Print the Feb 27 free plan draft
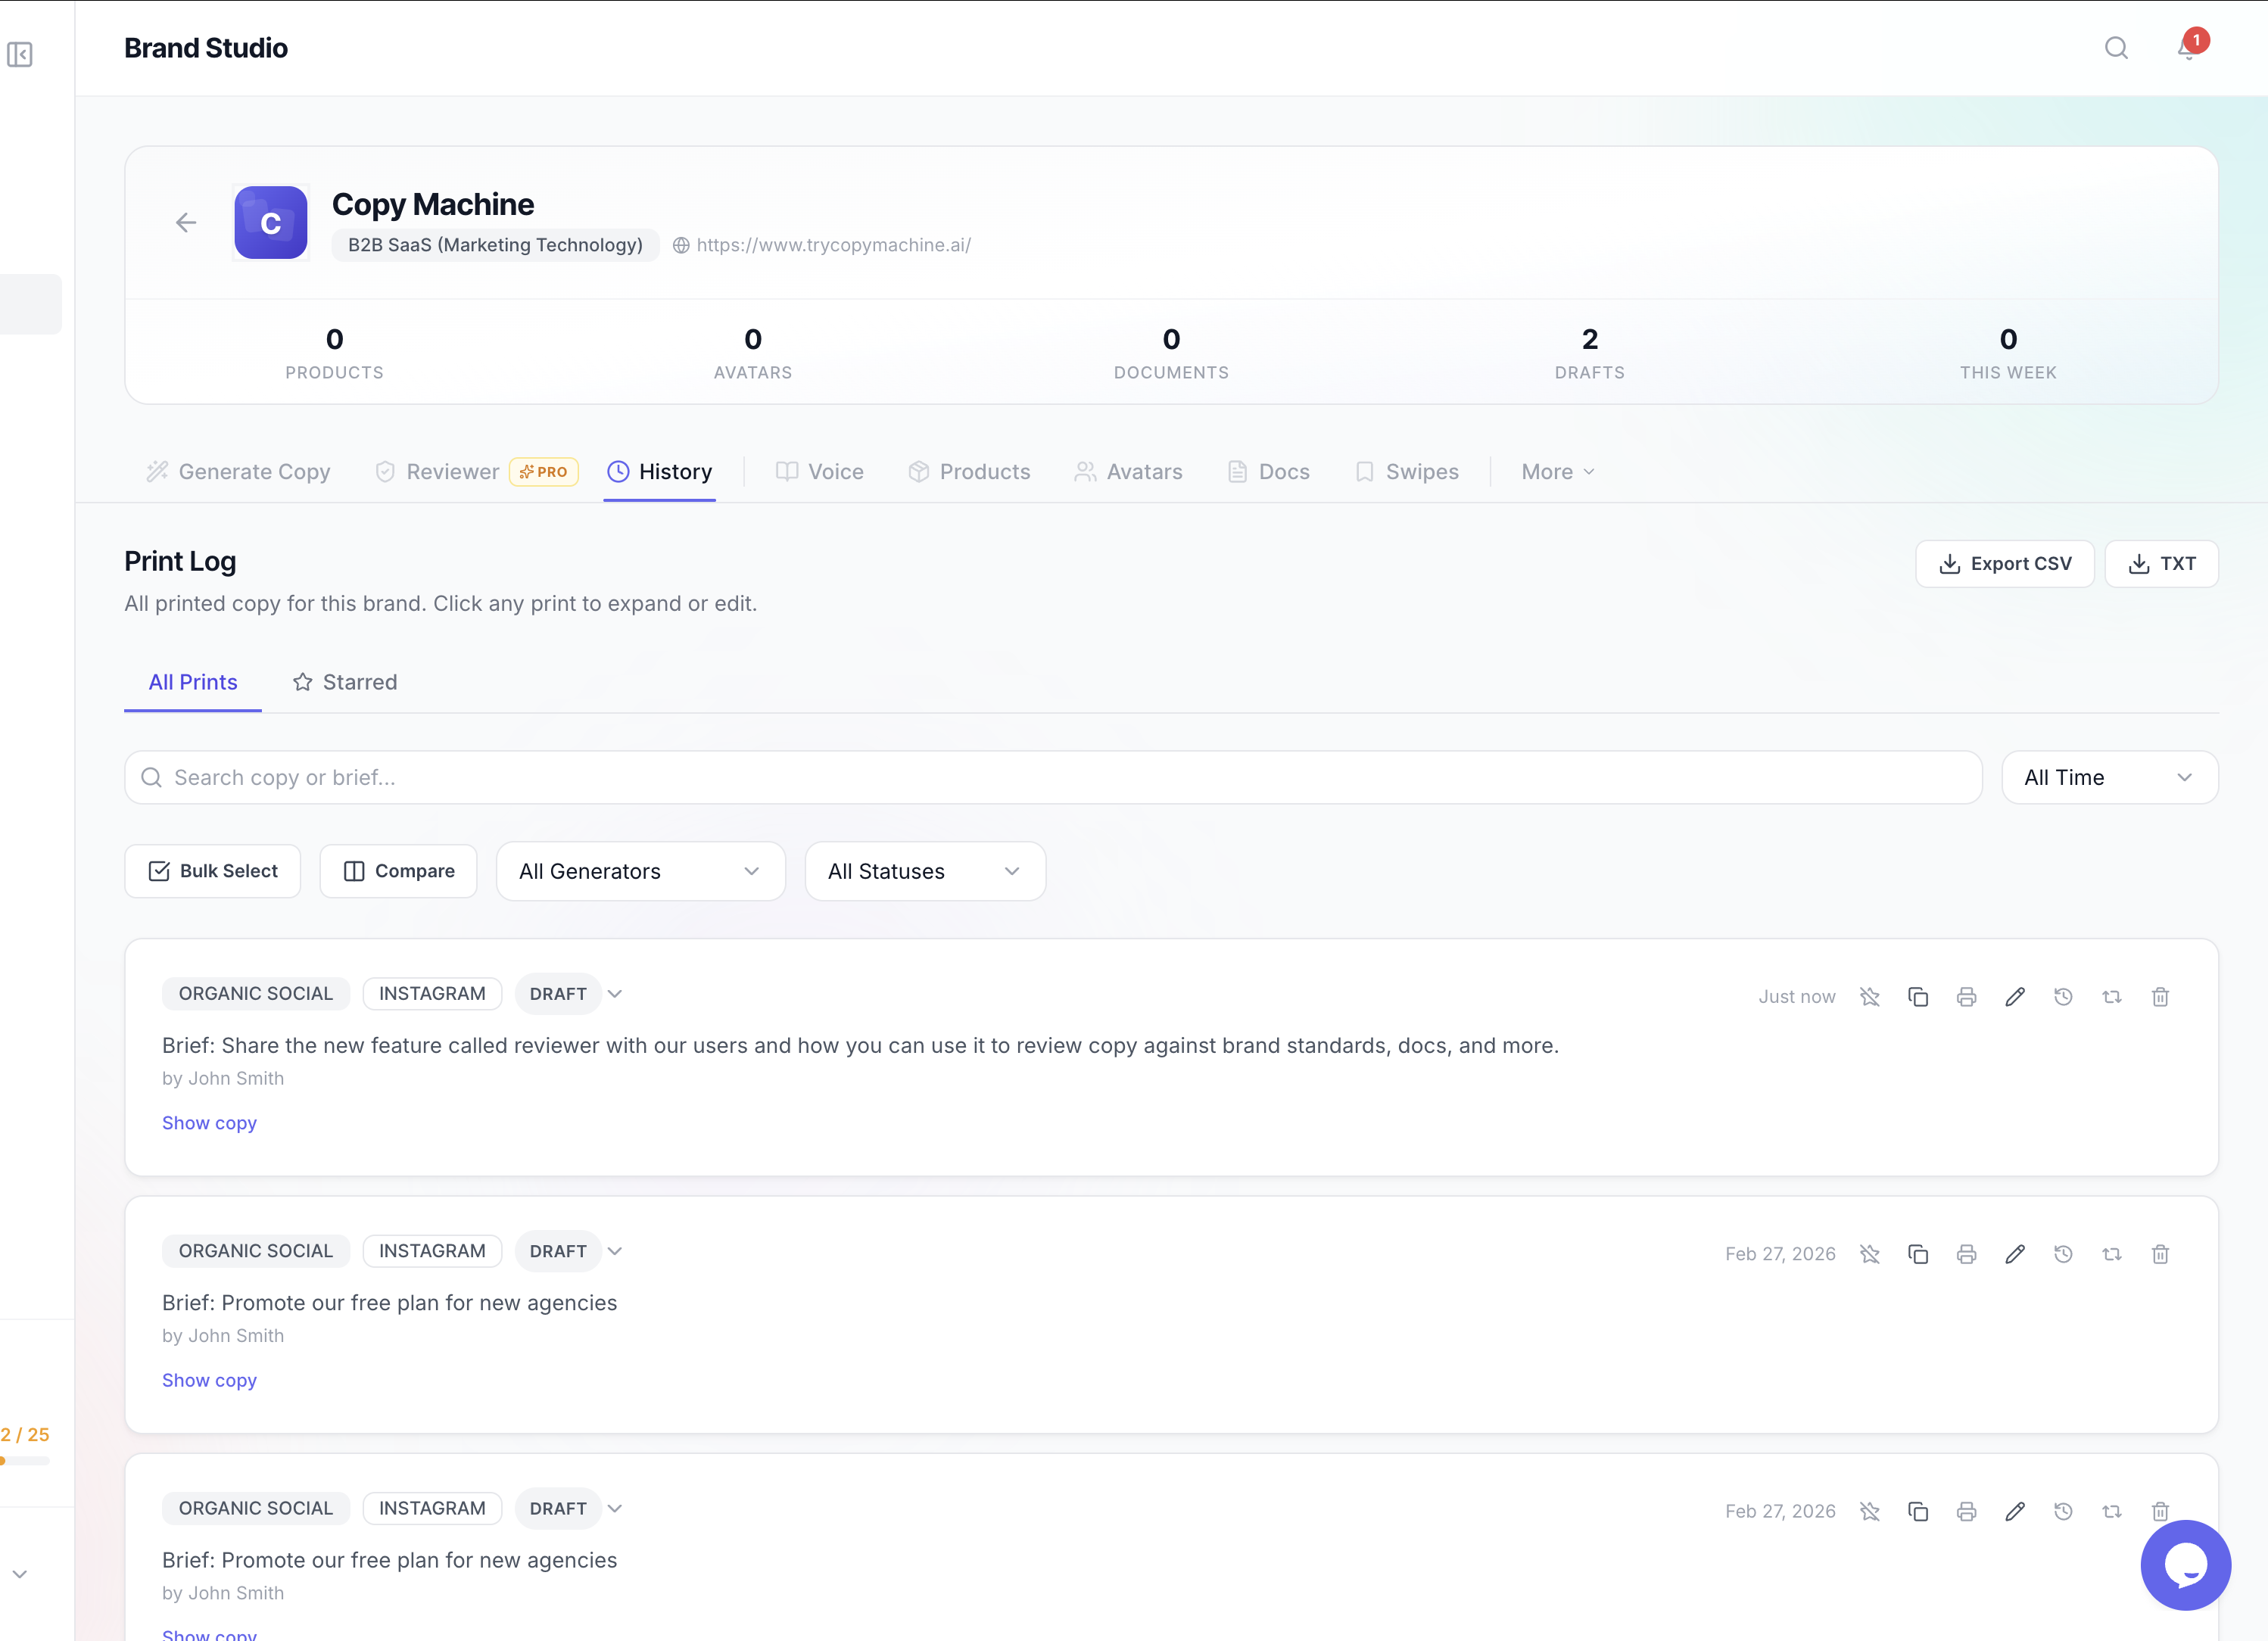2268x1641 pixels. point(1966,1253)
